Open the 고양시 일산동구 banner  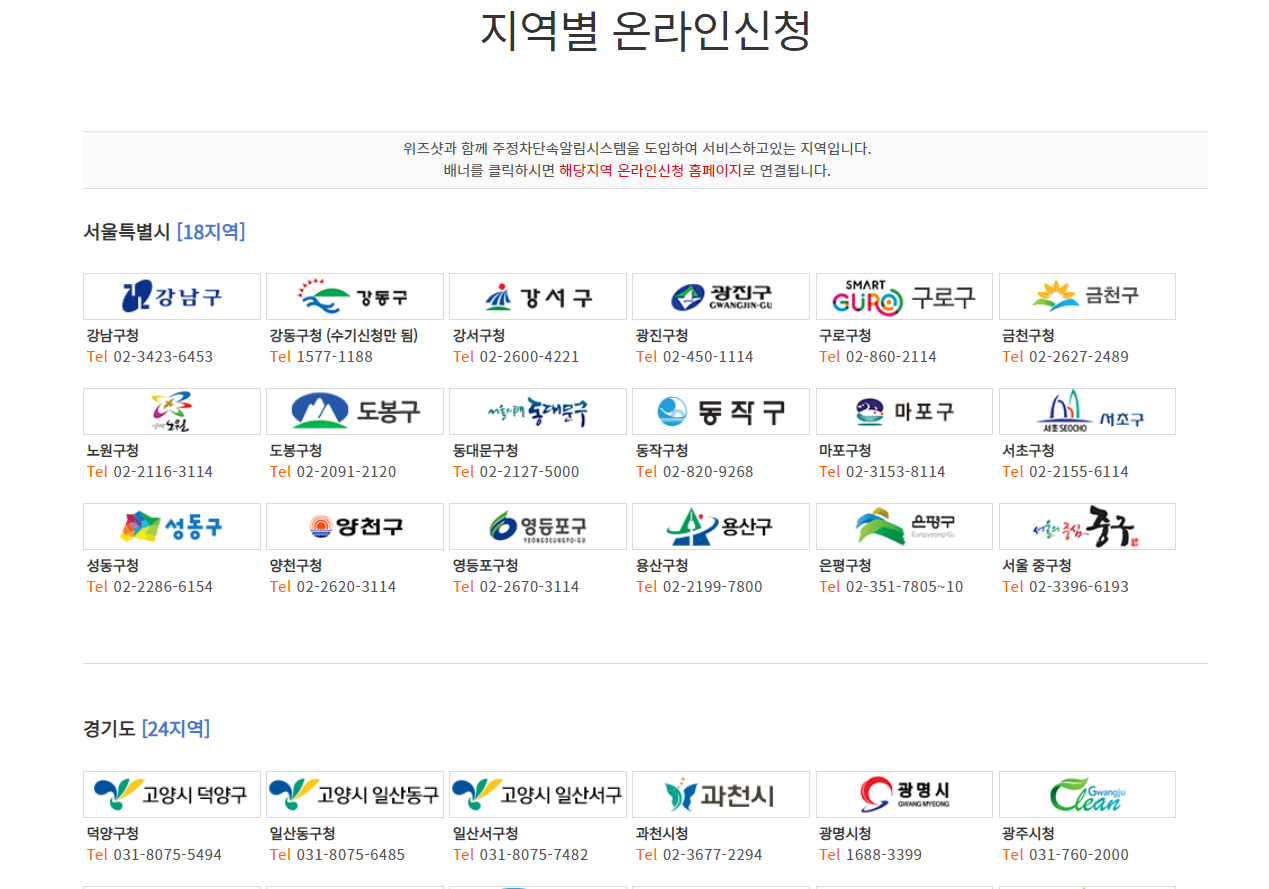point(355,794)
